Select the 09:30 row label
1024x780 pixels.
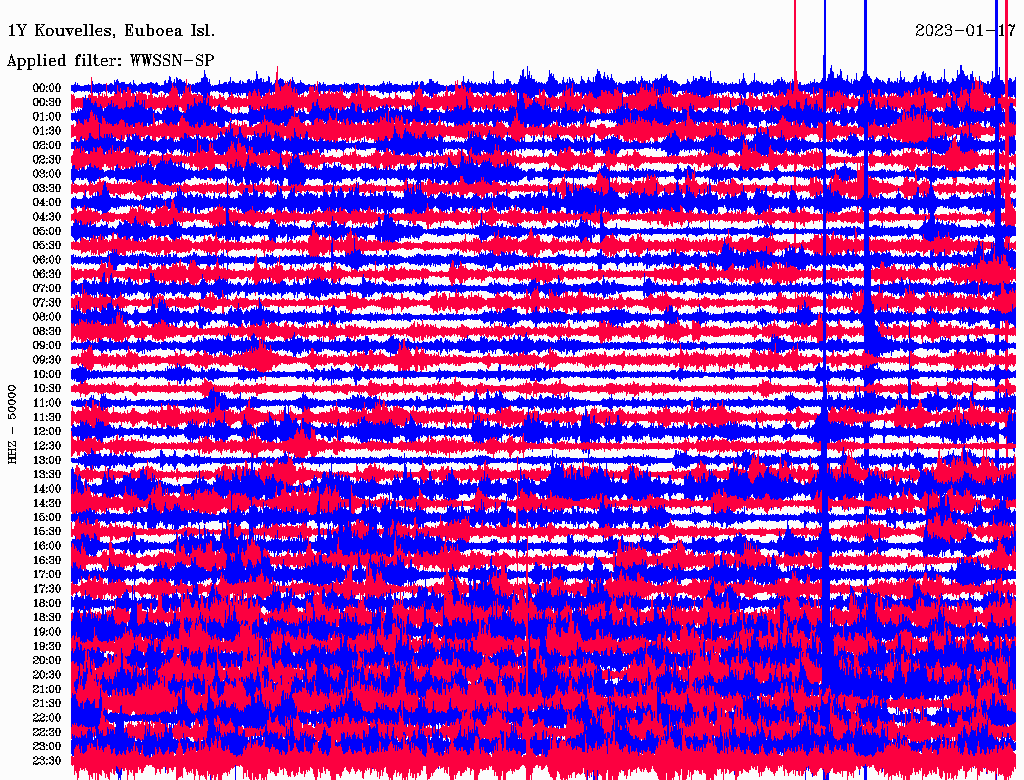[47, 360]
